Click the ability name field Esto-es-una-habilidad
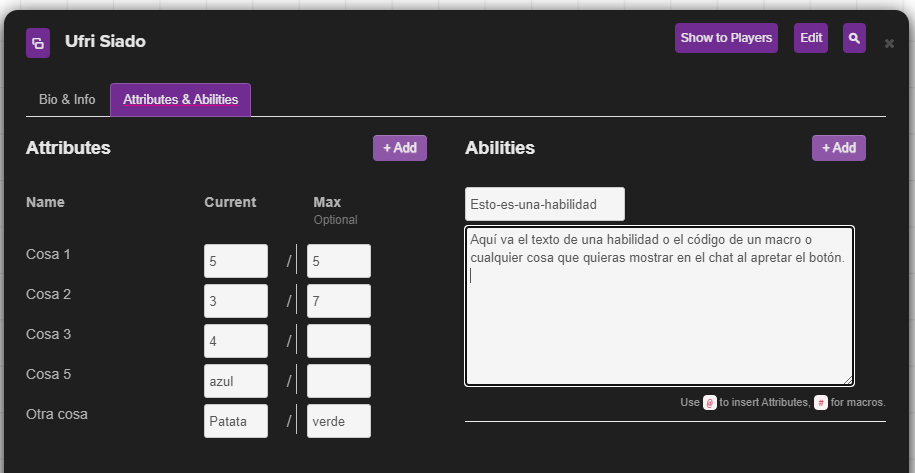Image resolution: width=915 pixels, height=473 pixels. 544,204
